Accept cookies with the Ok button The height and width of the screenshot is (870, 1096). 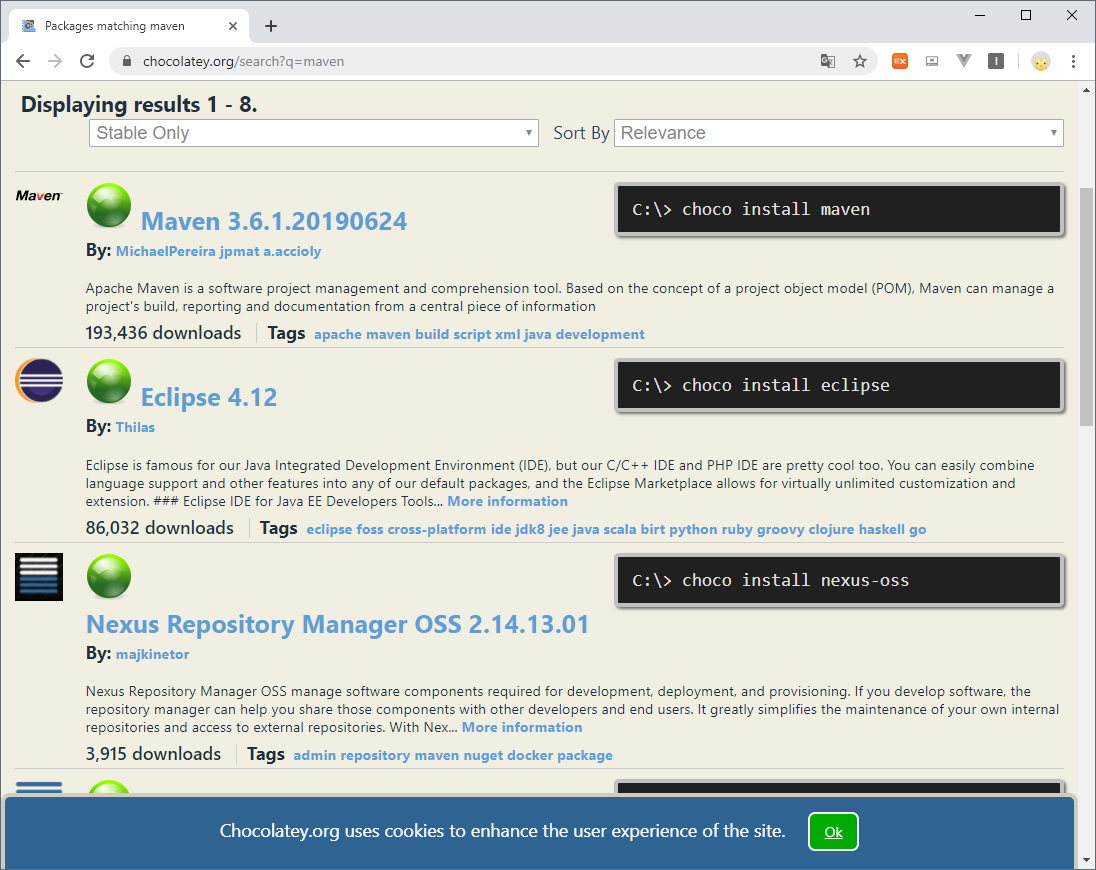coord(833,832)
